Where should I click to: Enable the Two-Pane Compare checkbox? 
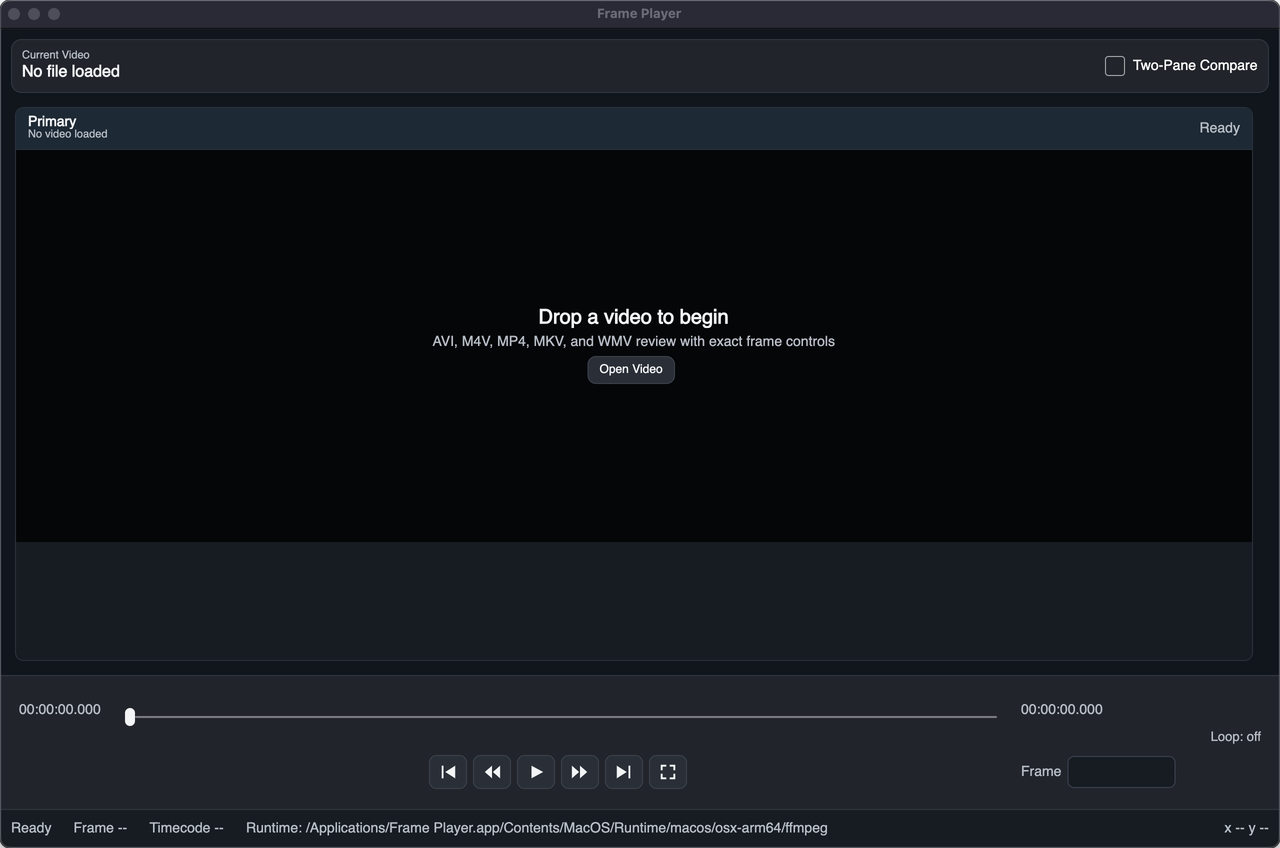pos(1115,66)
